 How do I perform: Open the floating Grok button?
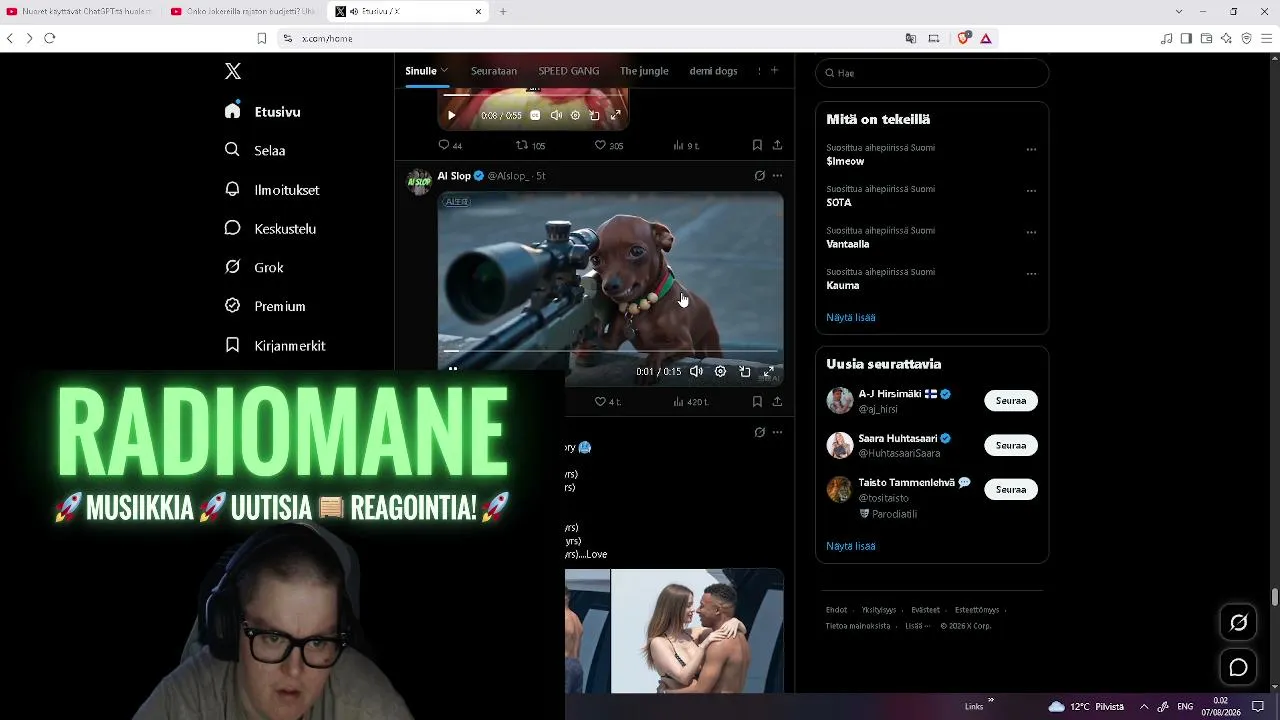coord(1238,622)
